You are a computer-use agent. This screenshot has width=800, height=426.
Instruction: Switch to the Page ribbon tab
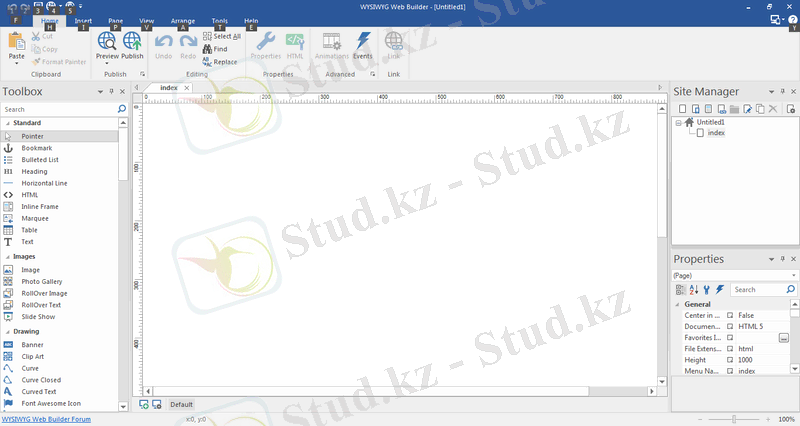click(x=116, y=21)
